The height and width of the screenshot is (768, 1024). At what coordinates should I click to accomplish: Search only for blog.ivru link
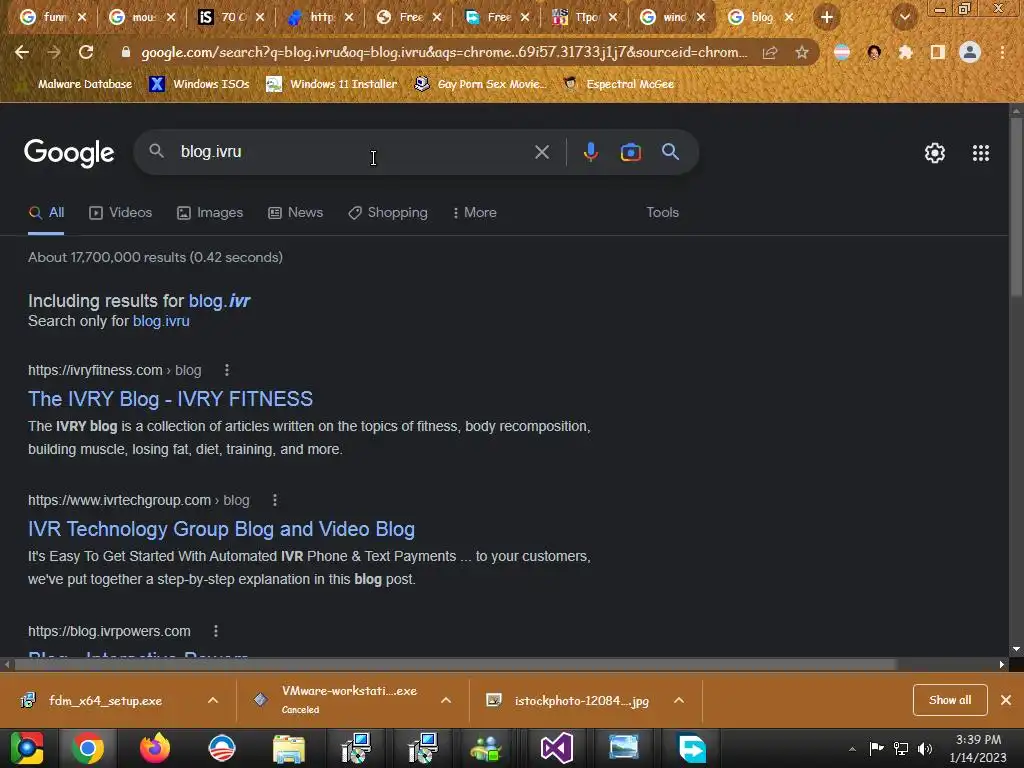coord(161,321)
